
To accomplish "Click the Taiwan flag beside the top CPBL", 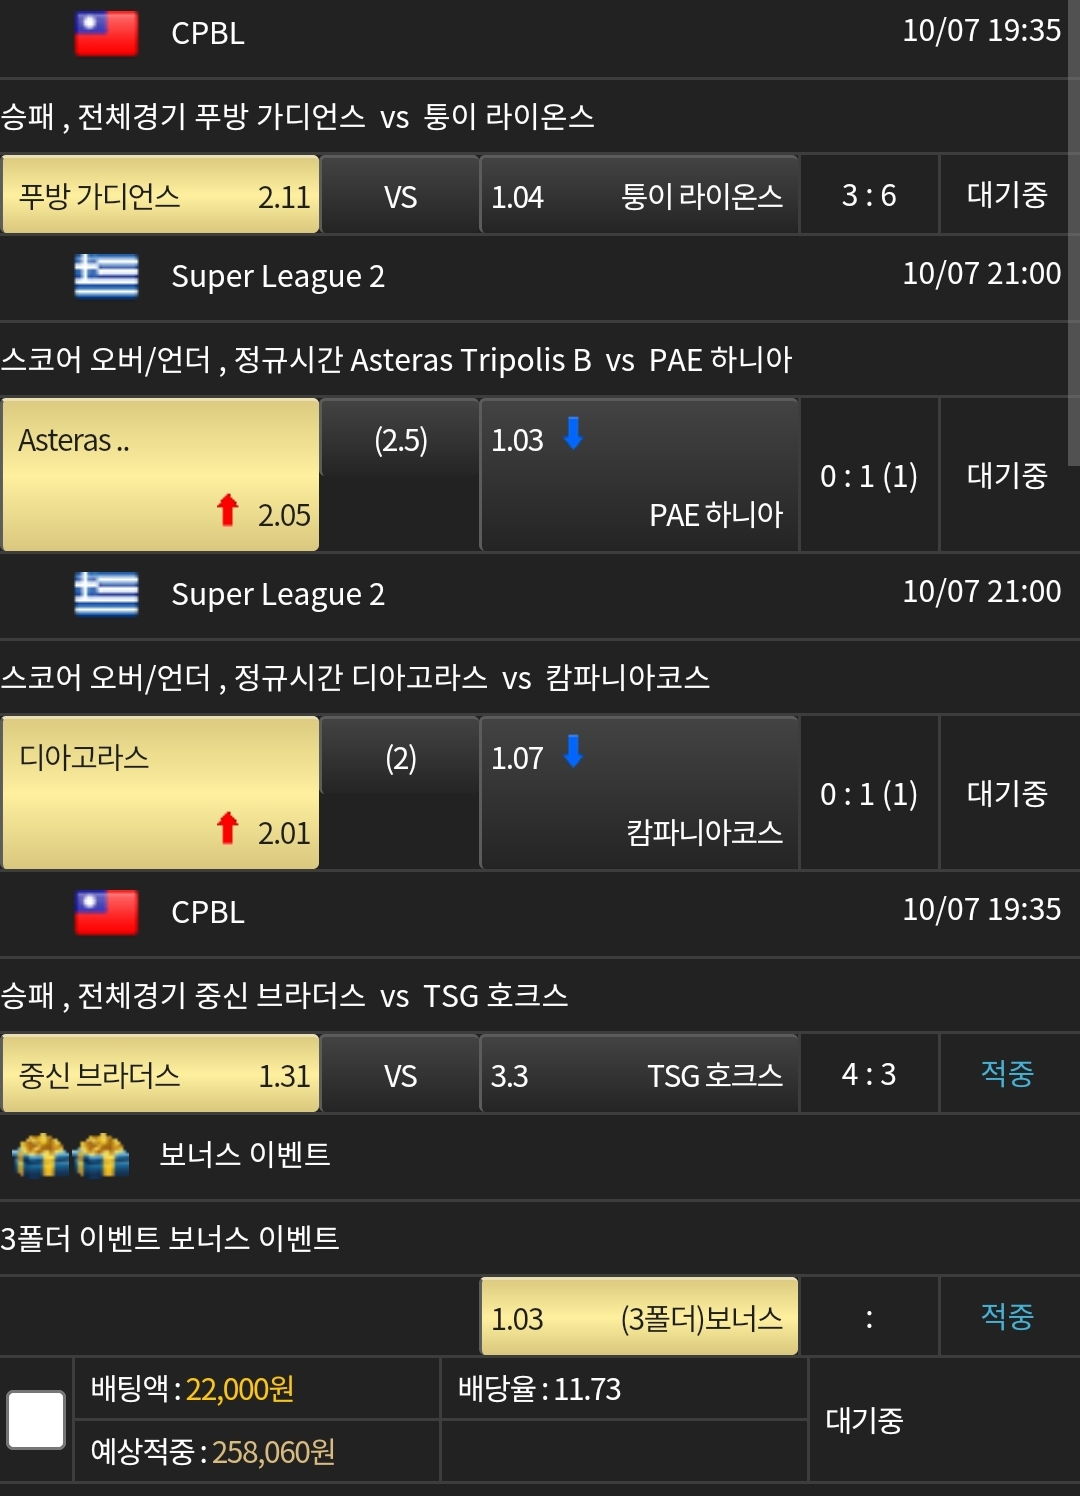I will 106,33.
